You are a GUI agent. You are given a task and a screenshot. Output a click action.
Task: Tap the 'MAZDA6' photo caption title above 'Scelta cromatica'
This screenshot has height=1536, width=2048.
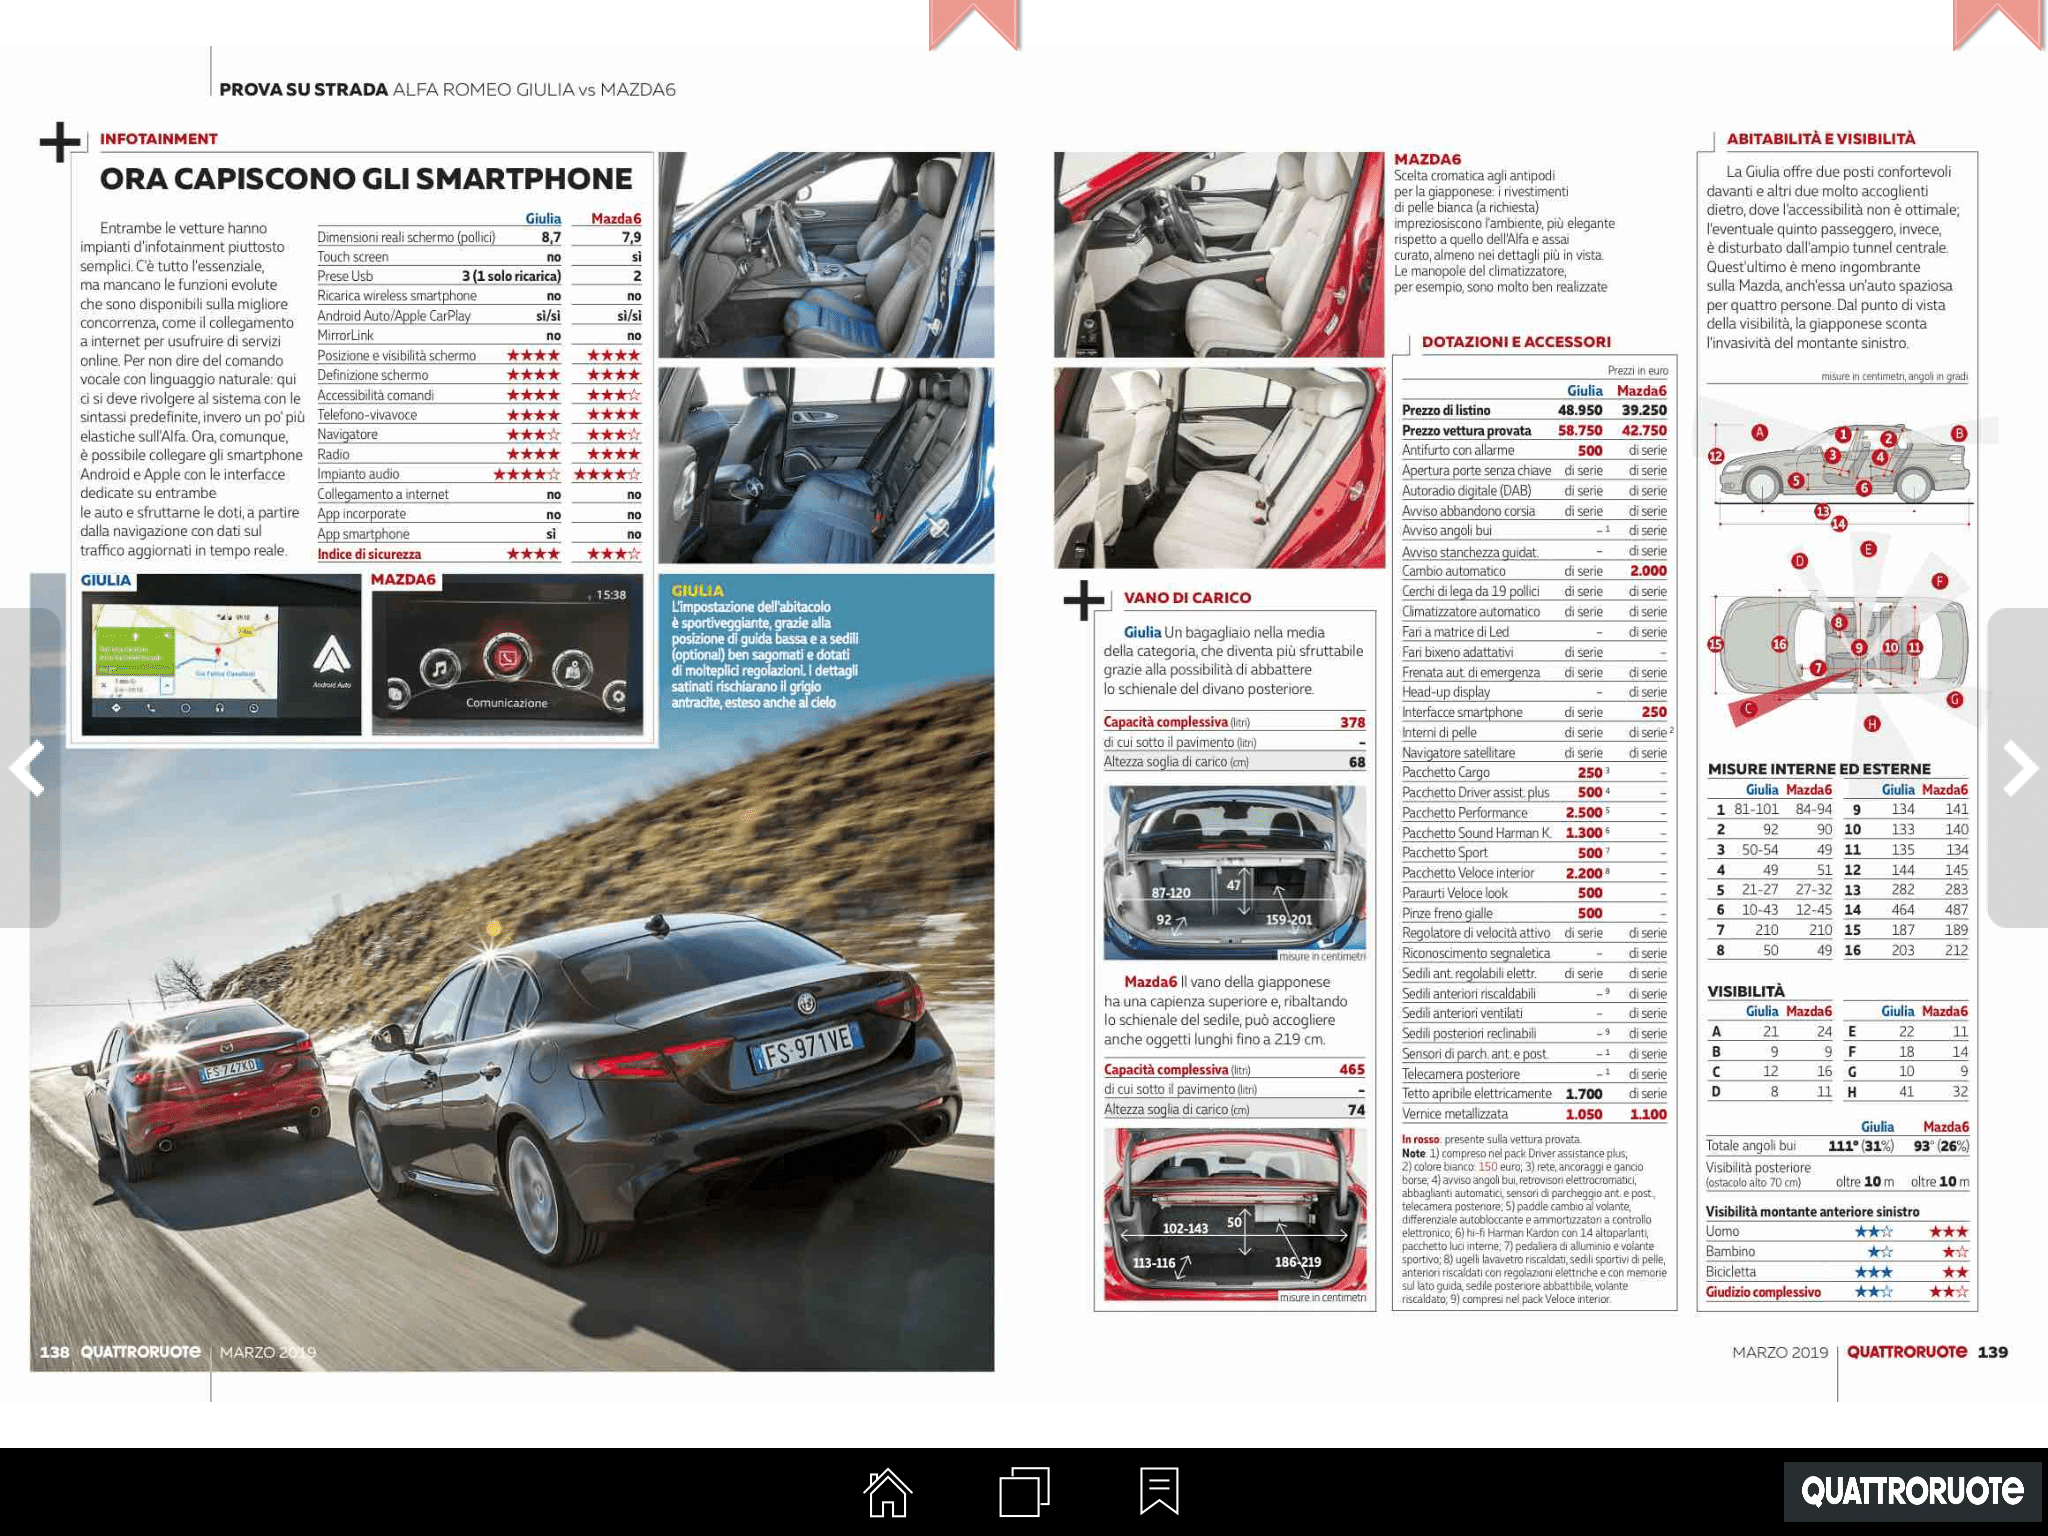pos(1428,159)
